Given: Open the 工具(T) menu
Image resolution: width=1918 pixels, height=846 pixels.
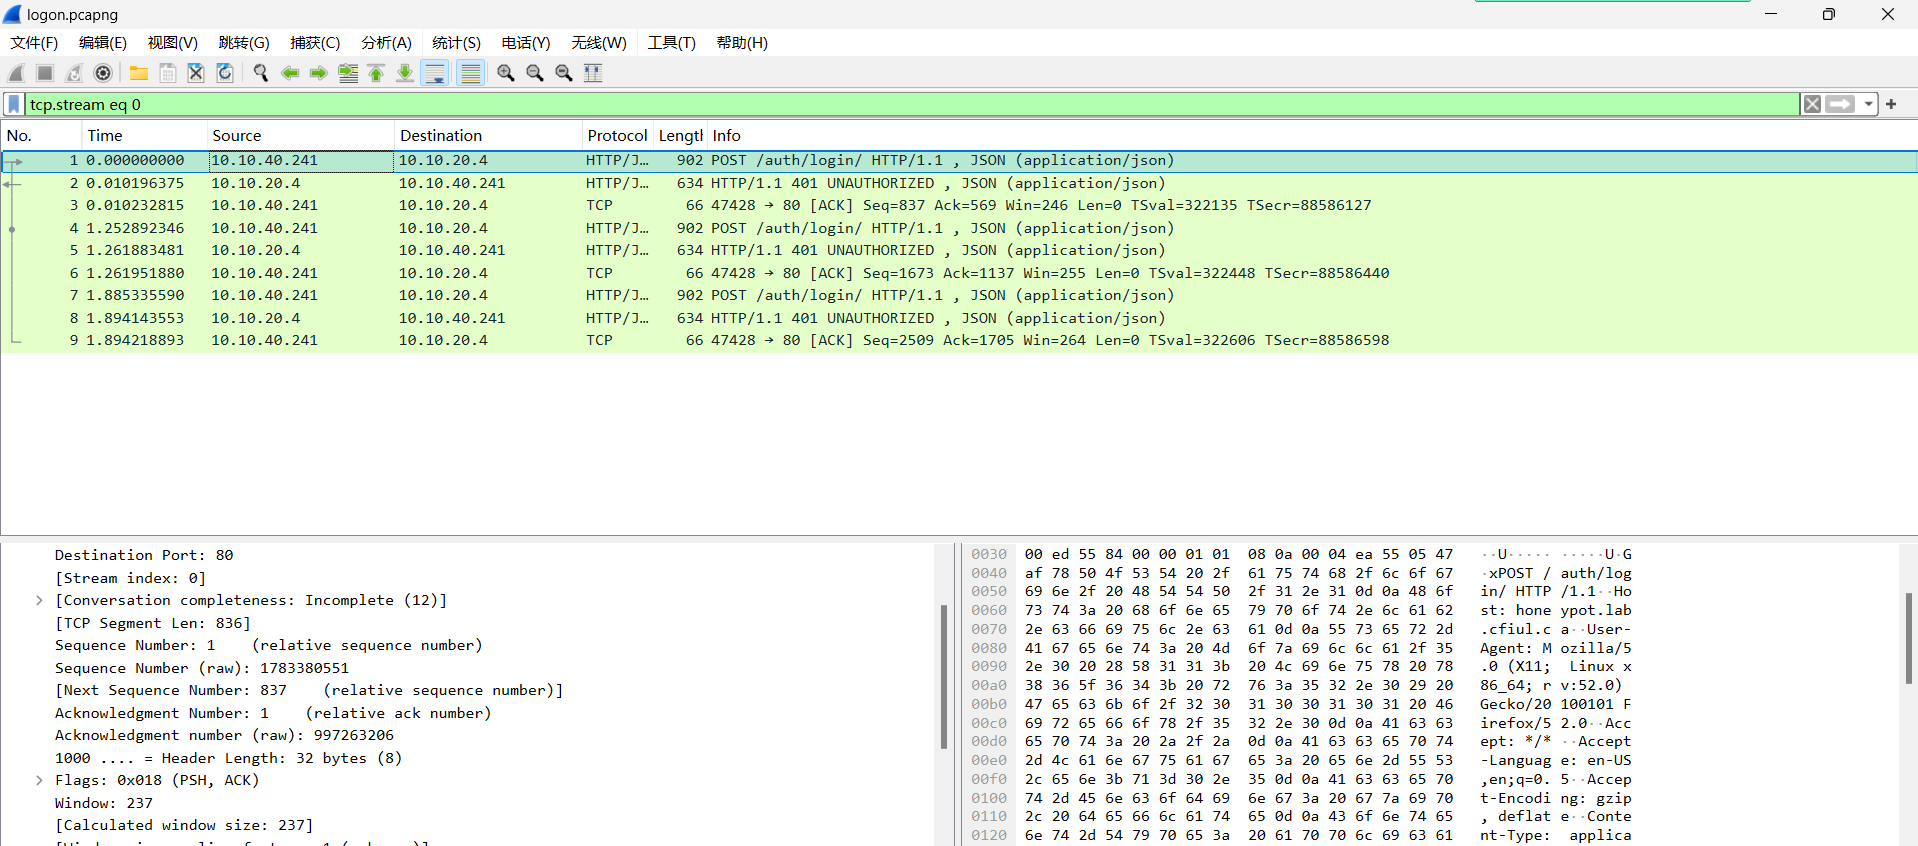Looking at the screenshot, I should tap(671, 43).
